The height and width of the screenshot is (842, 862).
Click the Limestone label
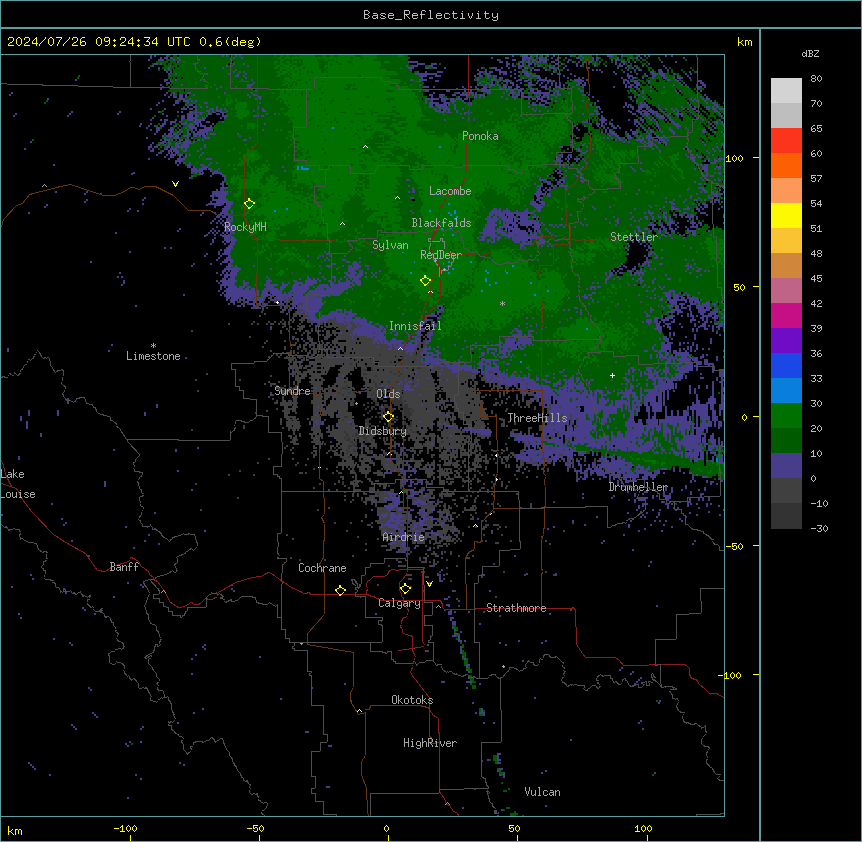[153, 356]
